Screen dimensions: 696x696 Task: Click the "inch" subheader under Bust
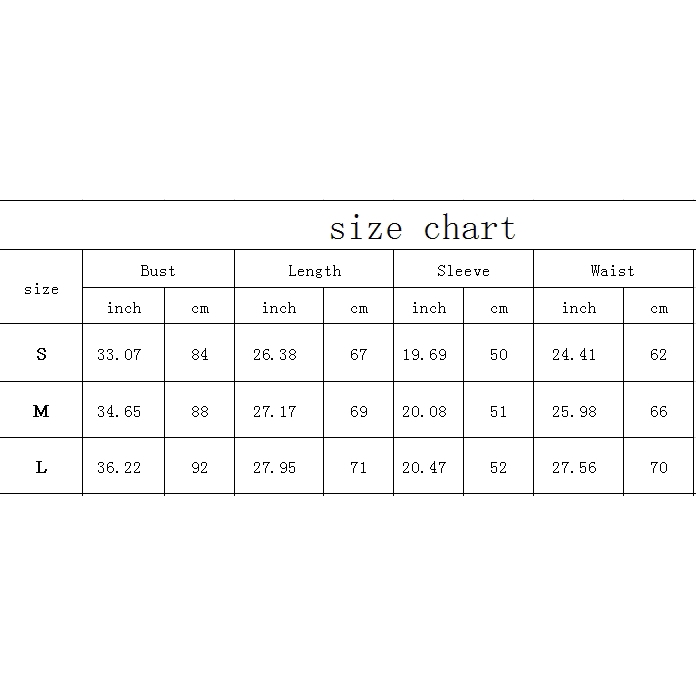click(x=124, y=308)
